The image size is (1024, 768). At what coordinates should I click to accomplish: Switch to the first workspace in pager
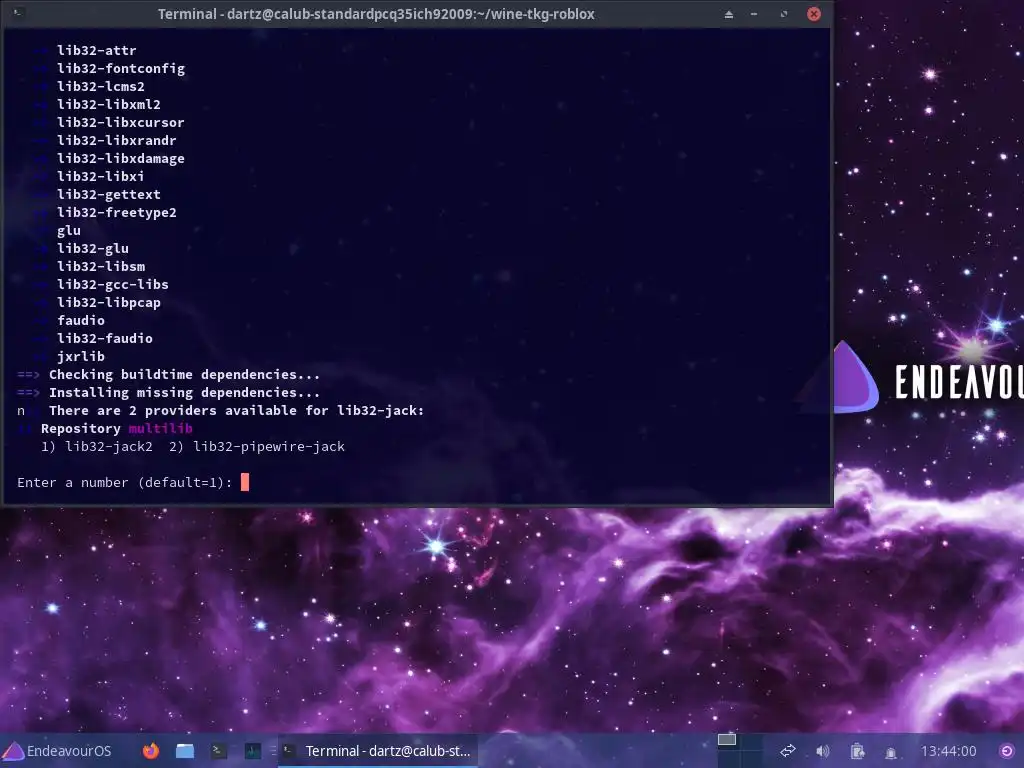727,744
